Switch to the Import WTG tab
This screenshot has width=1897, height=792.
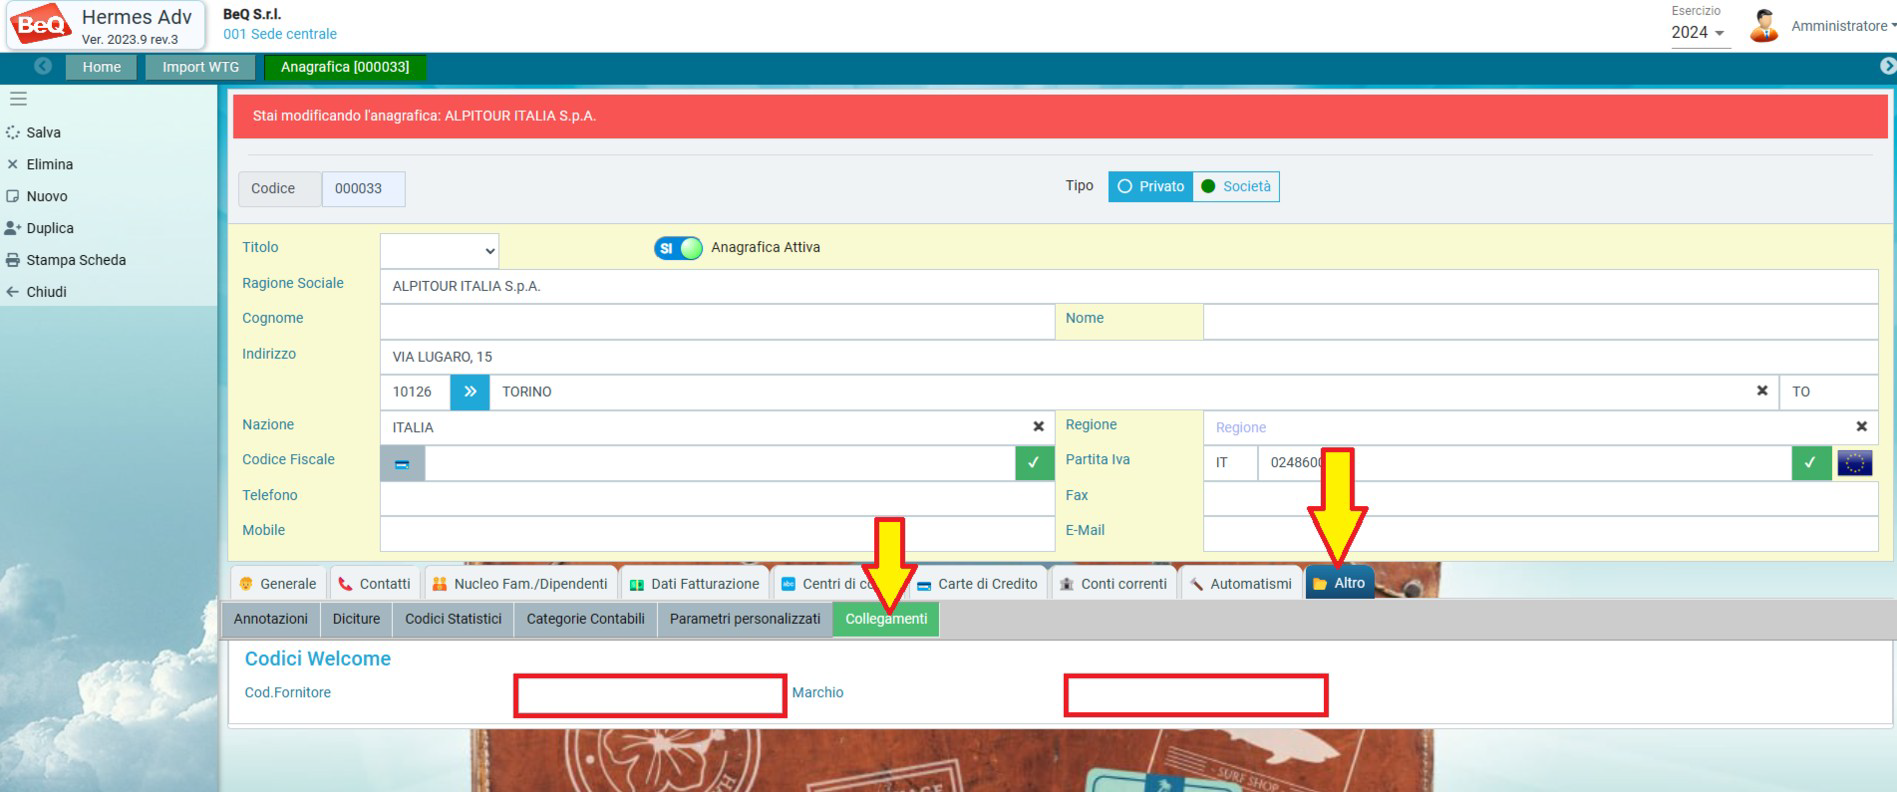tap(201, 67)
